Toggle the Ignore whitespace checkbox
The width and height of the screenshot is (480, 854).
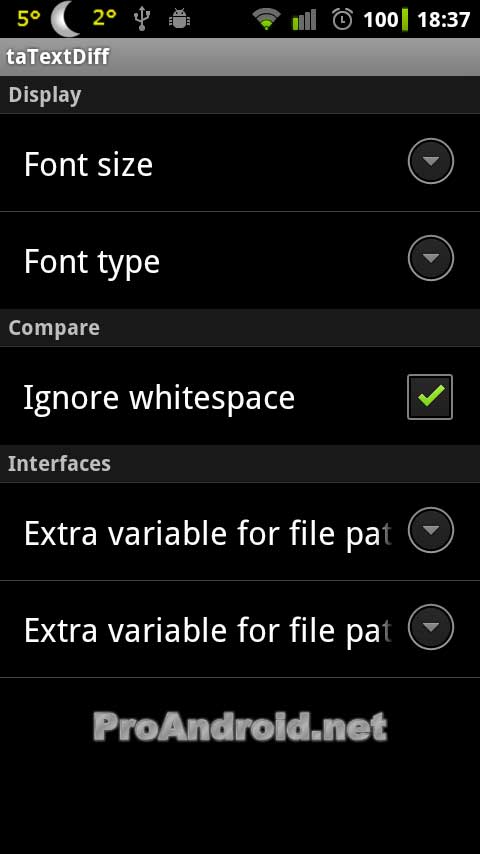pos(430,396)
